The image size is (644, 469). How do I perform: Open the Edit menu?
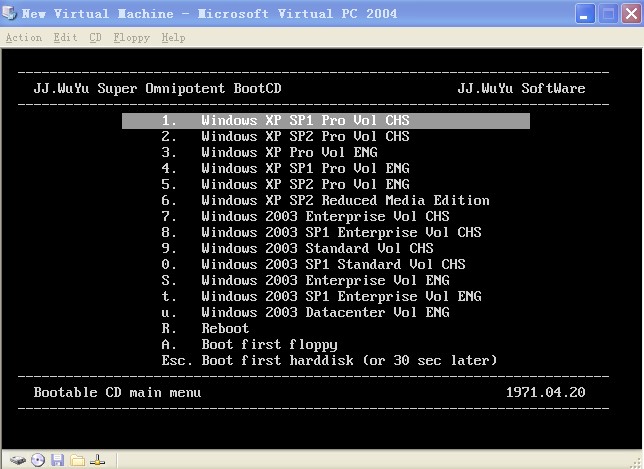[65, 38]
